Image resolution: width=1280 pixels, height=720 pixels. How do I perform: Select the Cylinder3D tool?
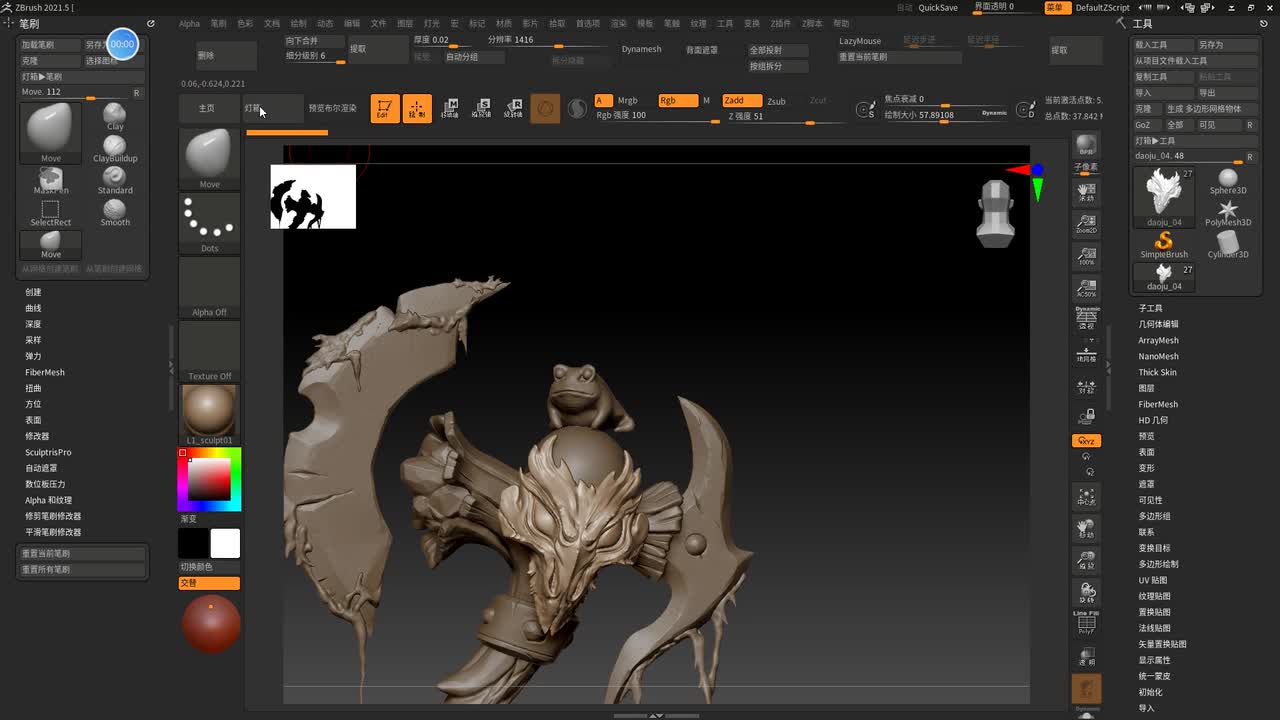click(x=1228, y=245)
